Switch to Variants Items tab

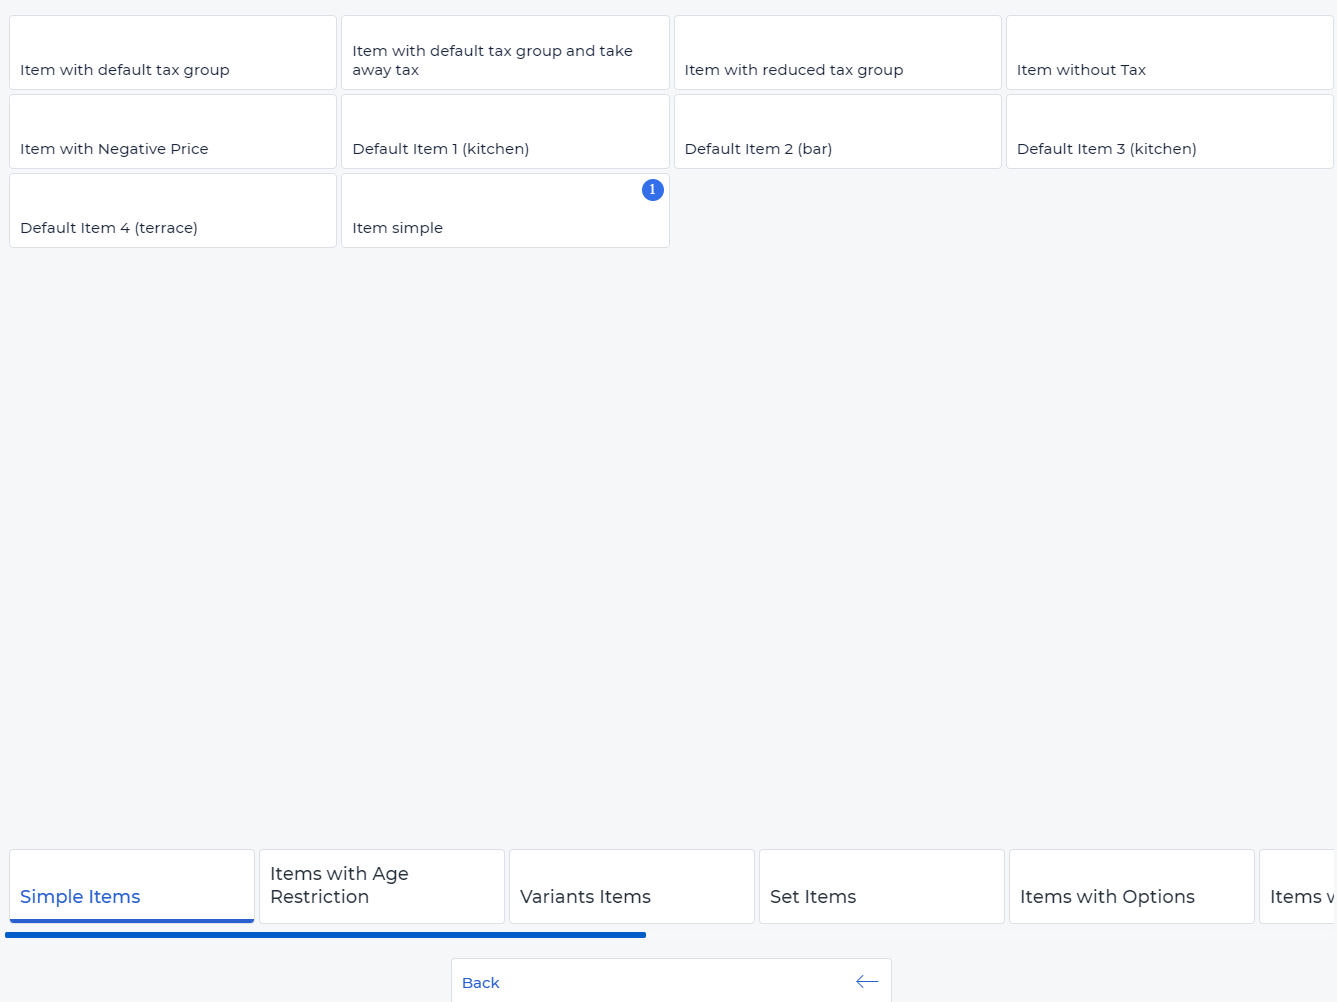(x=632, y=887)
